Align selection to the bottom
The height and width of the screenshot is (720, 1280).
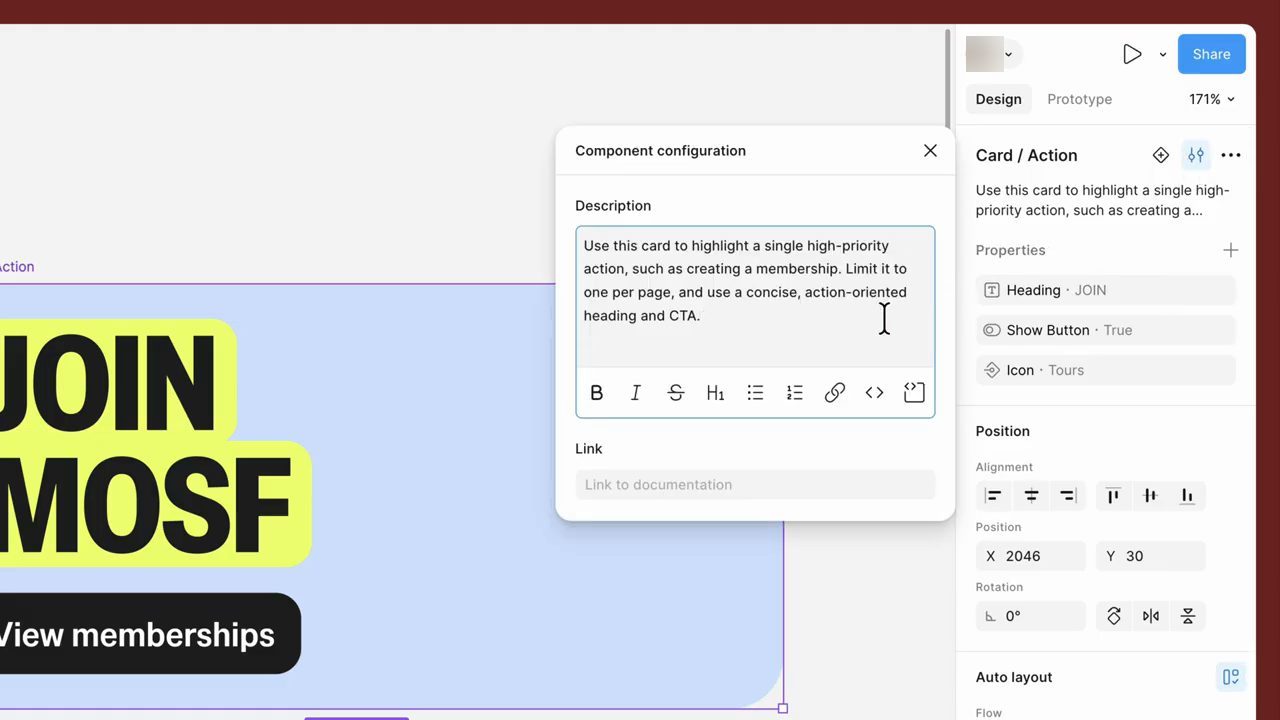coord(1187,496)
